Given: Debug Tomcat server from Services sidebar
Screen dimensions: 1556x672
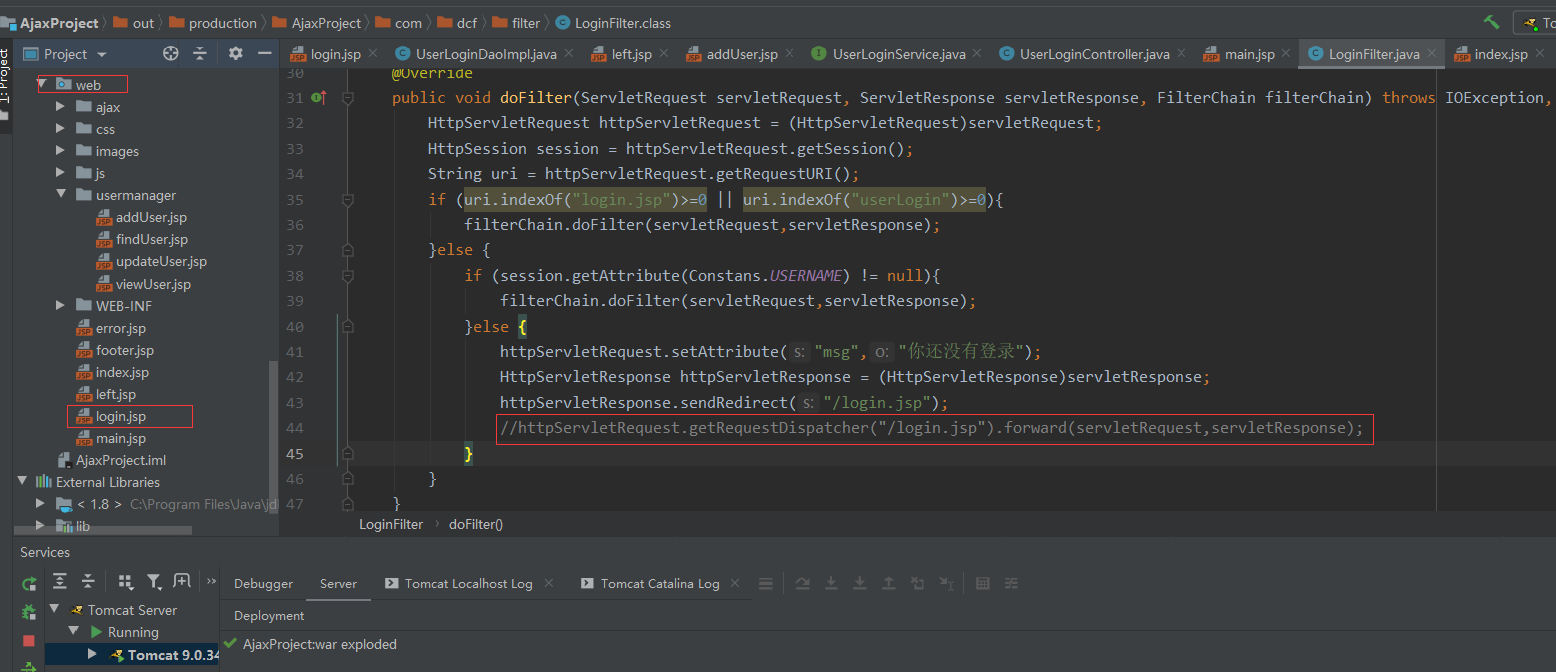Looking at the screenshot, I should pos(29,611).
